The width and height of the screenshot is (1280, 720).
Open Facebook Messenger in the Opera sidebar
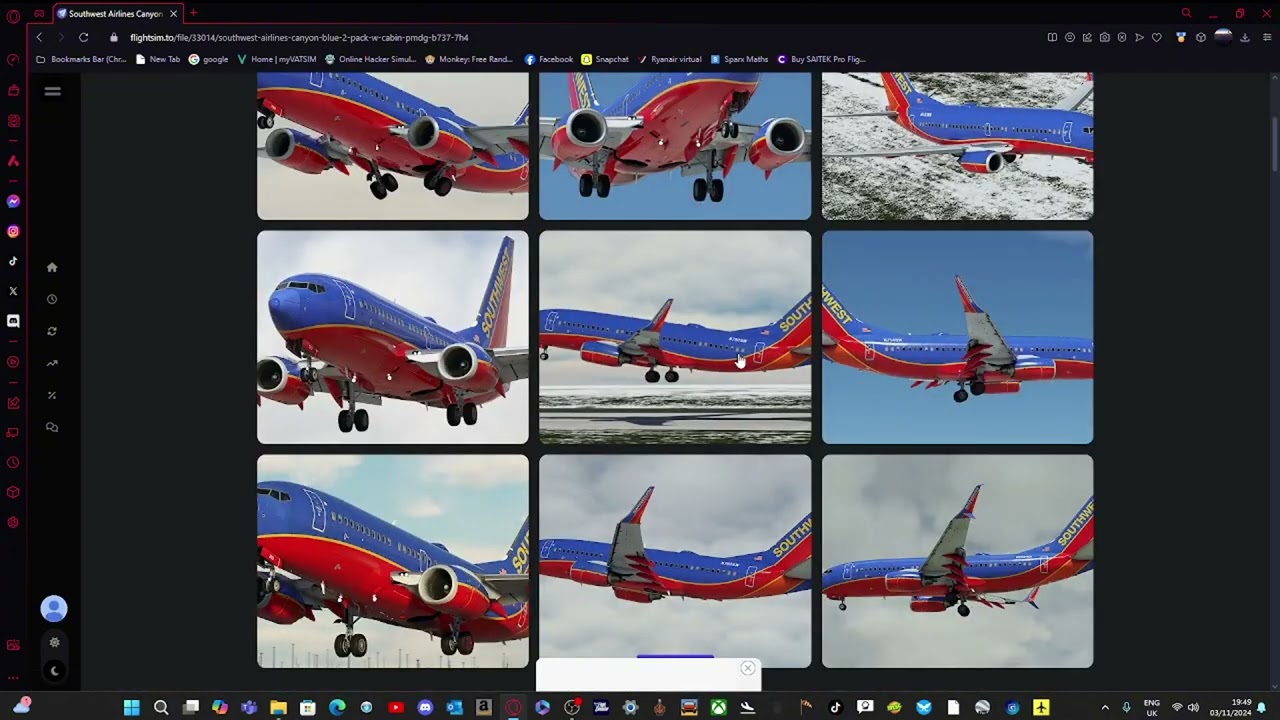pyautogui.click(x=13, y=201)
